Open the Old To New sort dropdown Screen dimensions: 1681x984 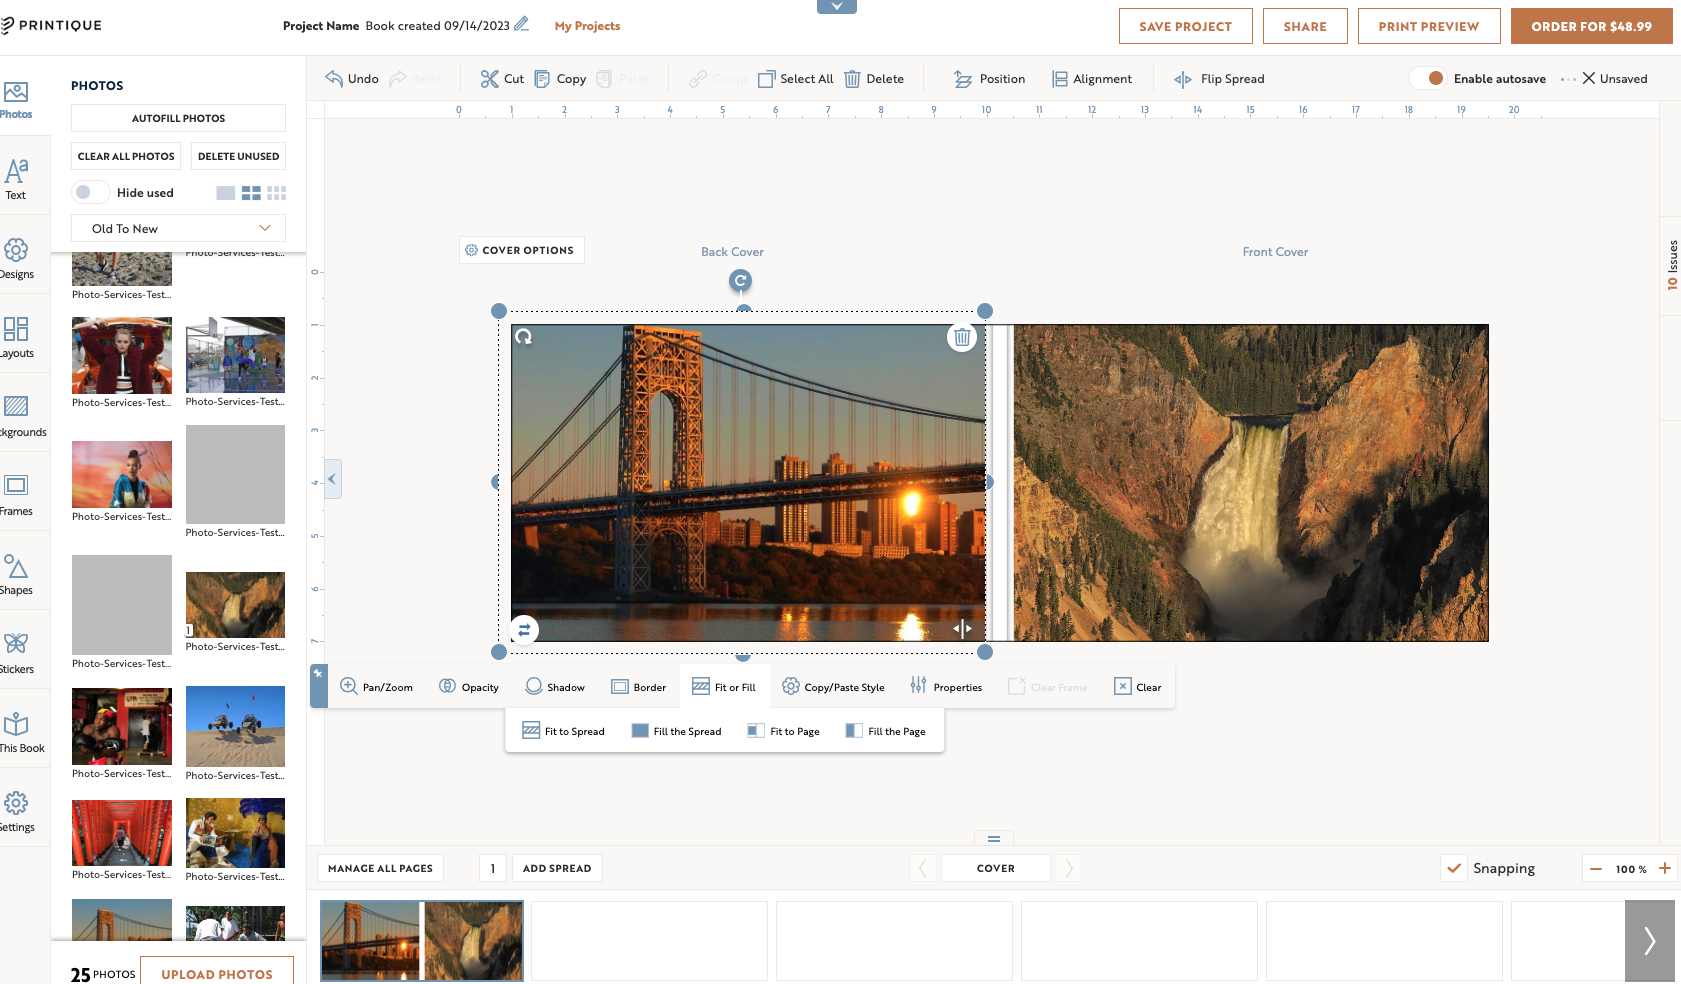coord(177,228)
